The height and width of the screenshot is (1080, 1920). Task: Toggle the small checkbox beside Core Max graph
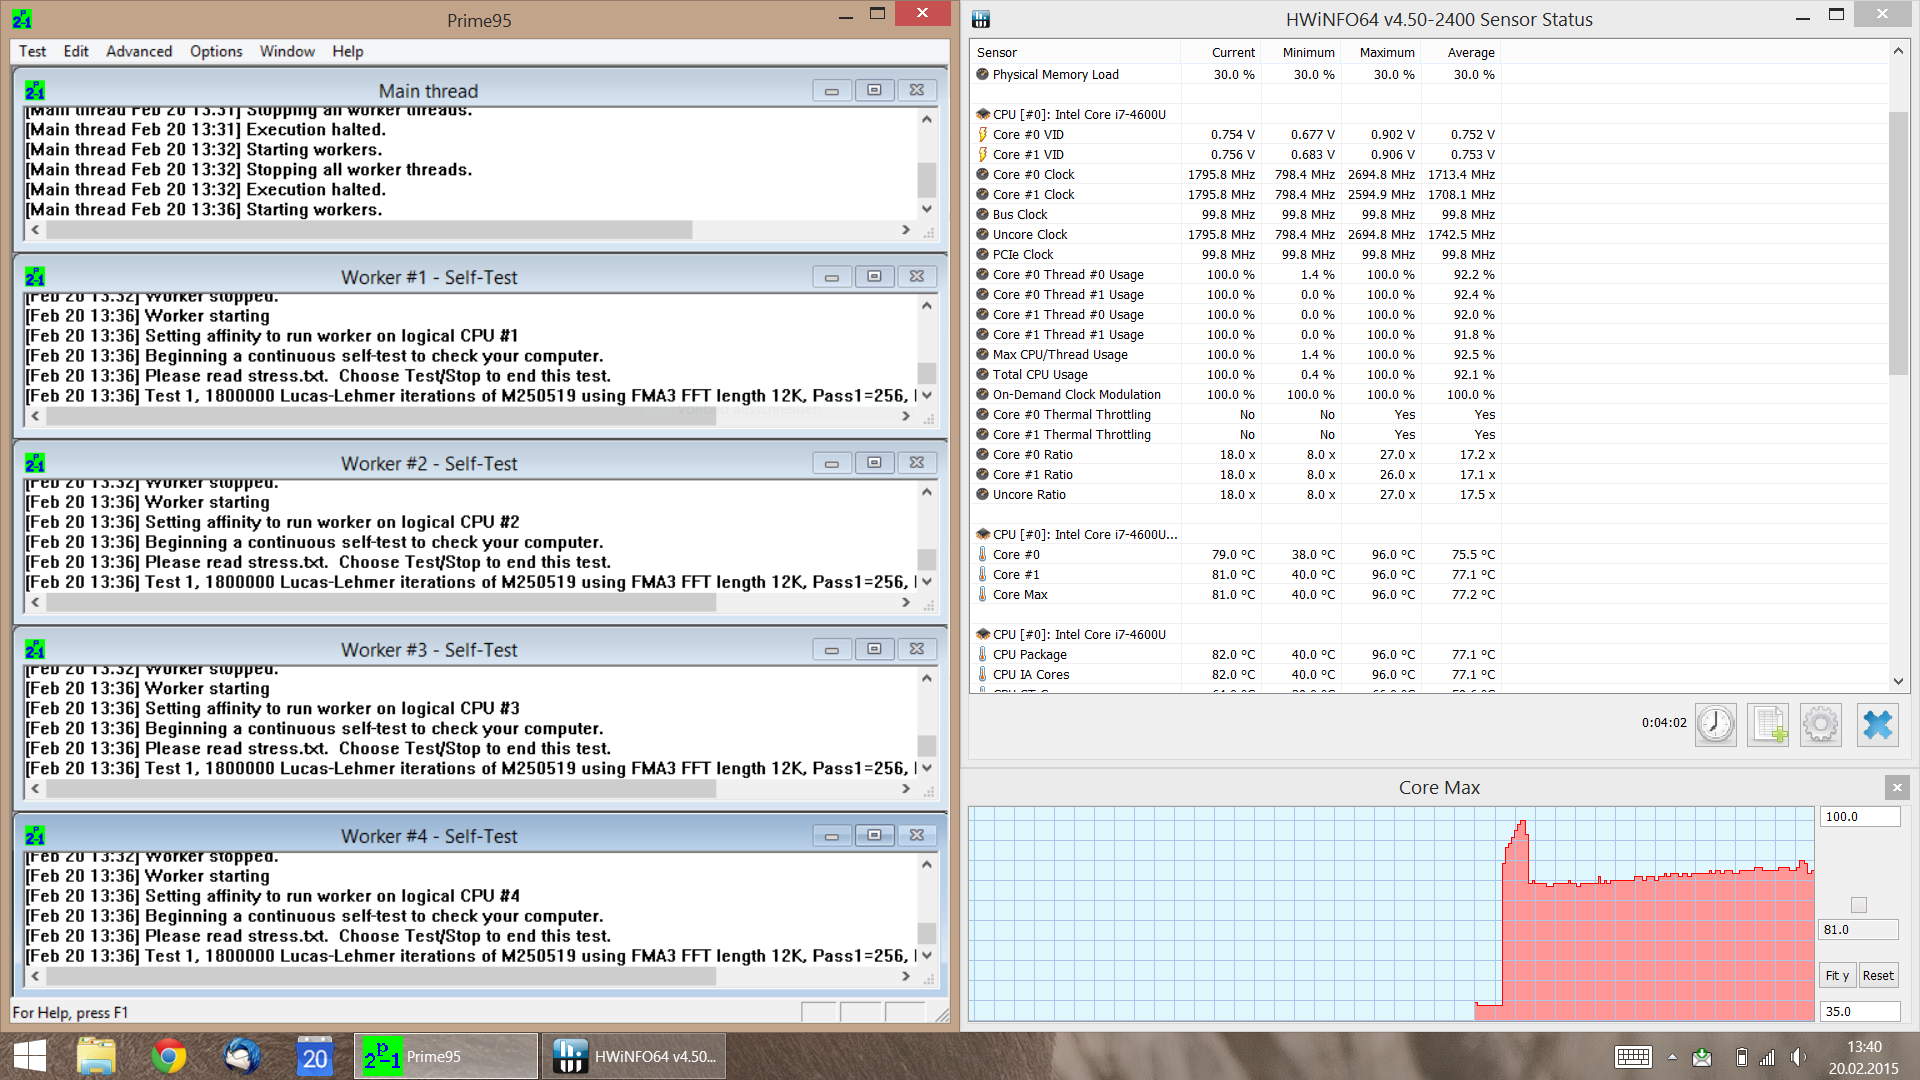pos(1859,905)
